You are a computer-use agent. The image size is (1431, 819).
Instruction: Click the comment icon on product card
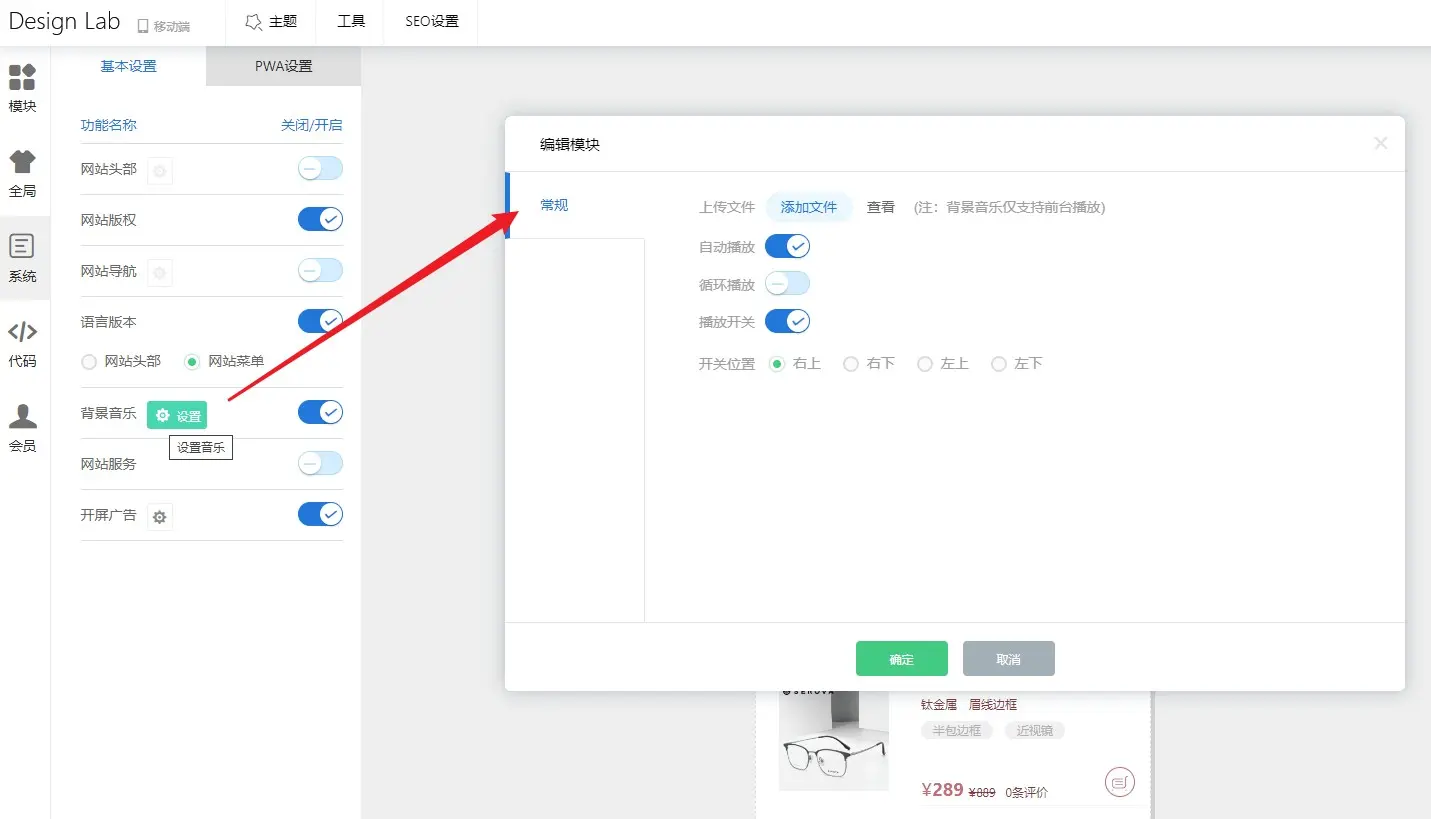click(1120, 781)
